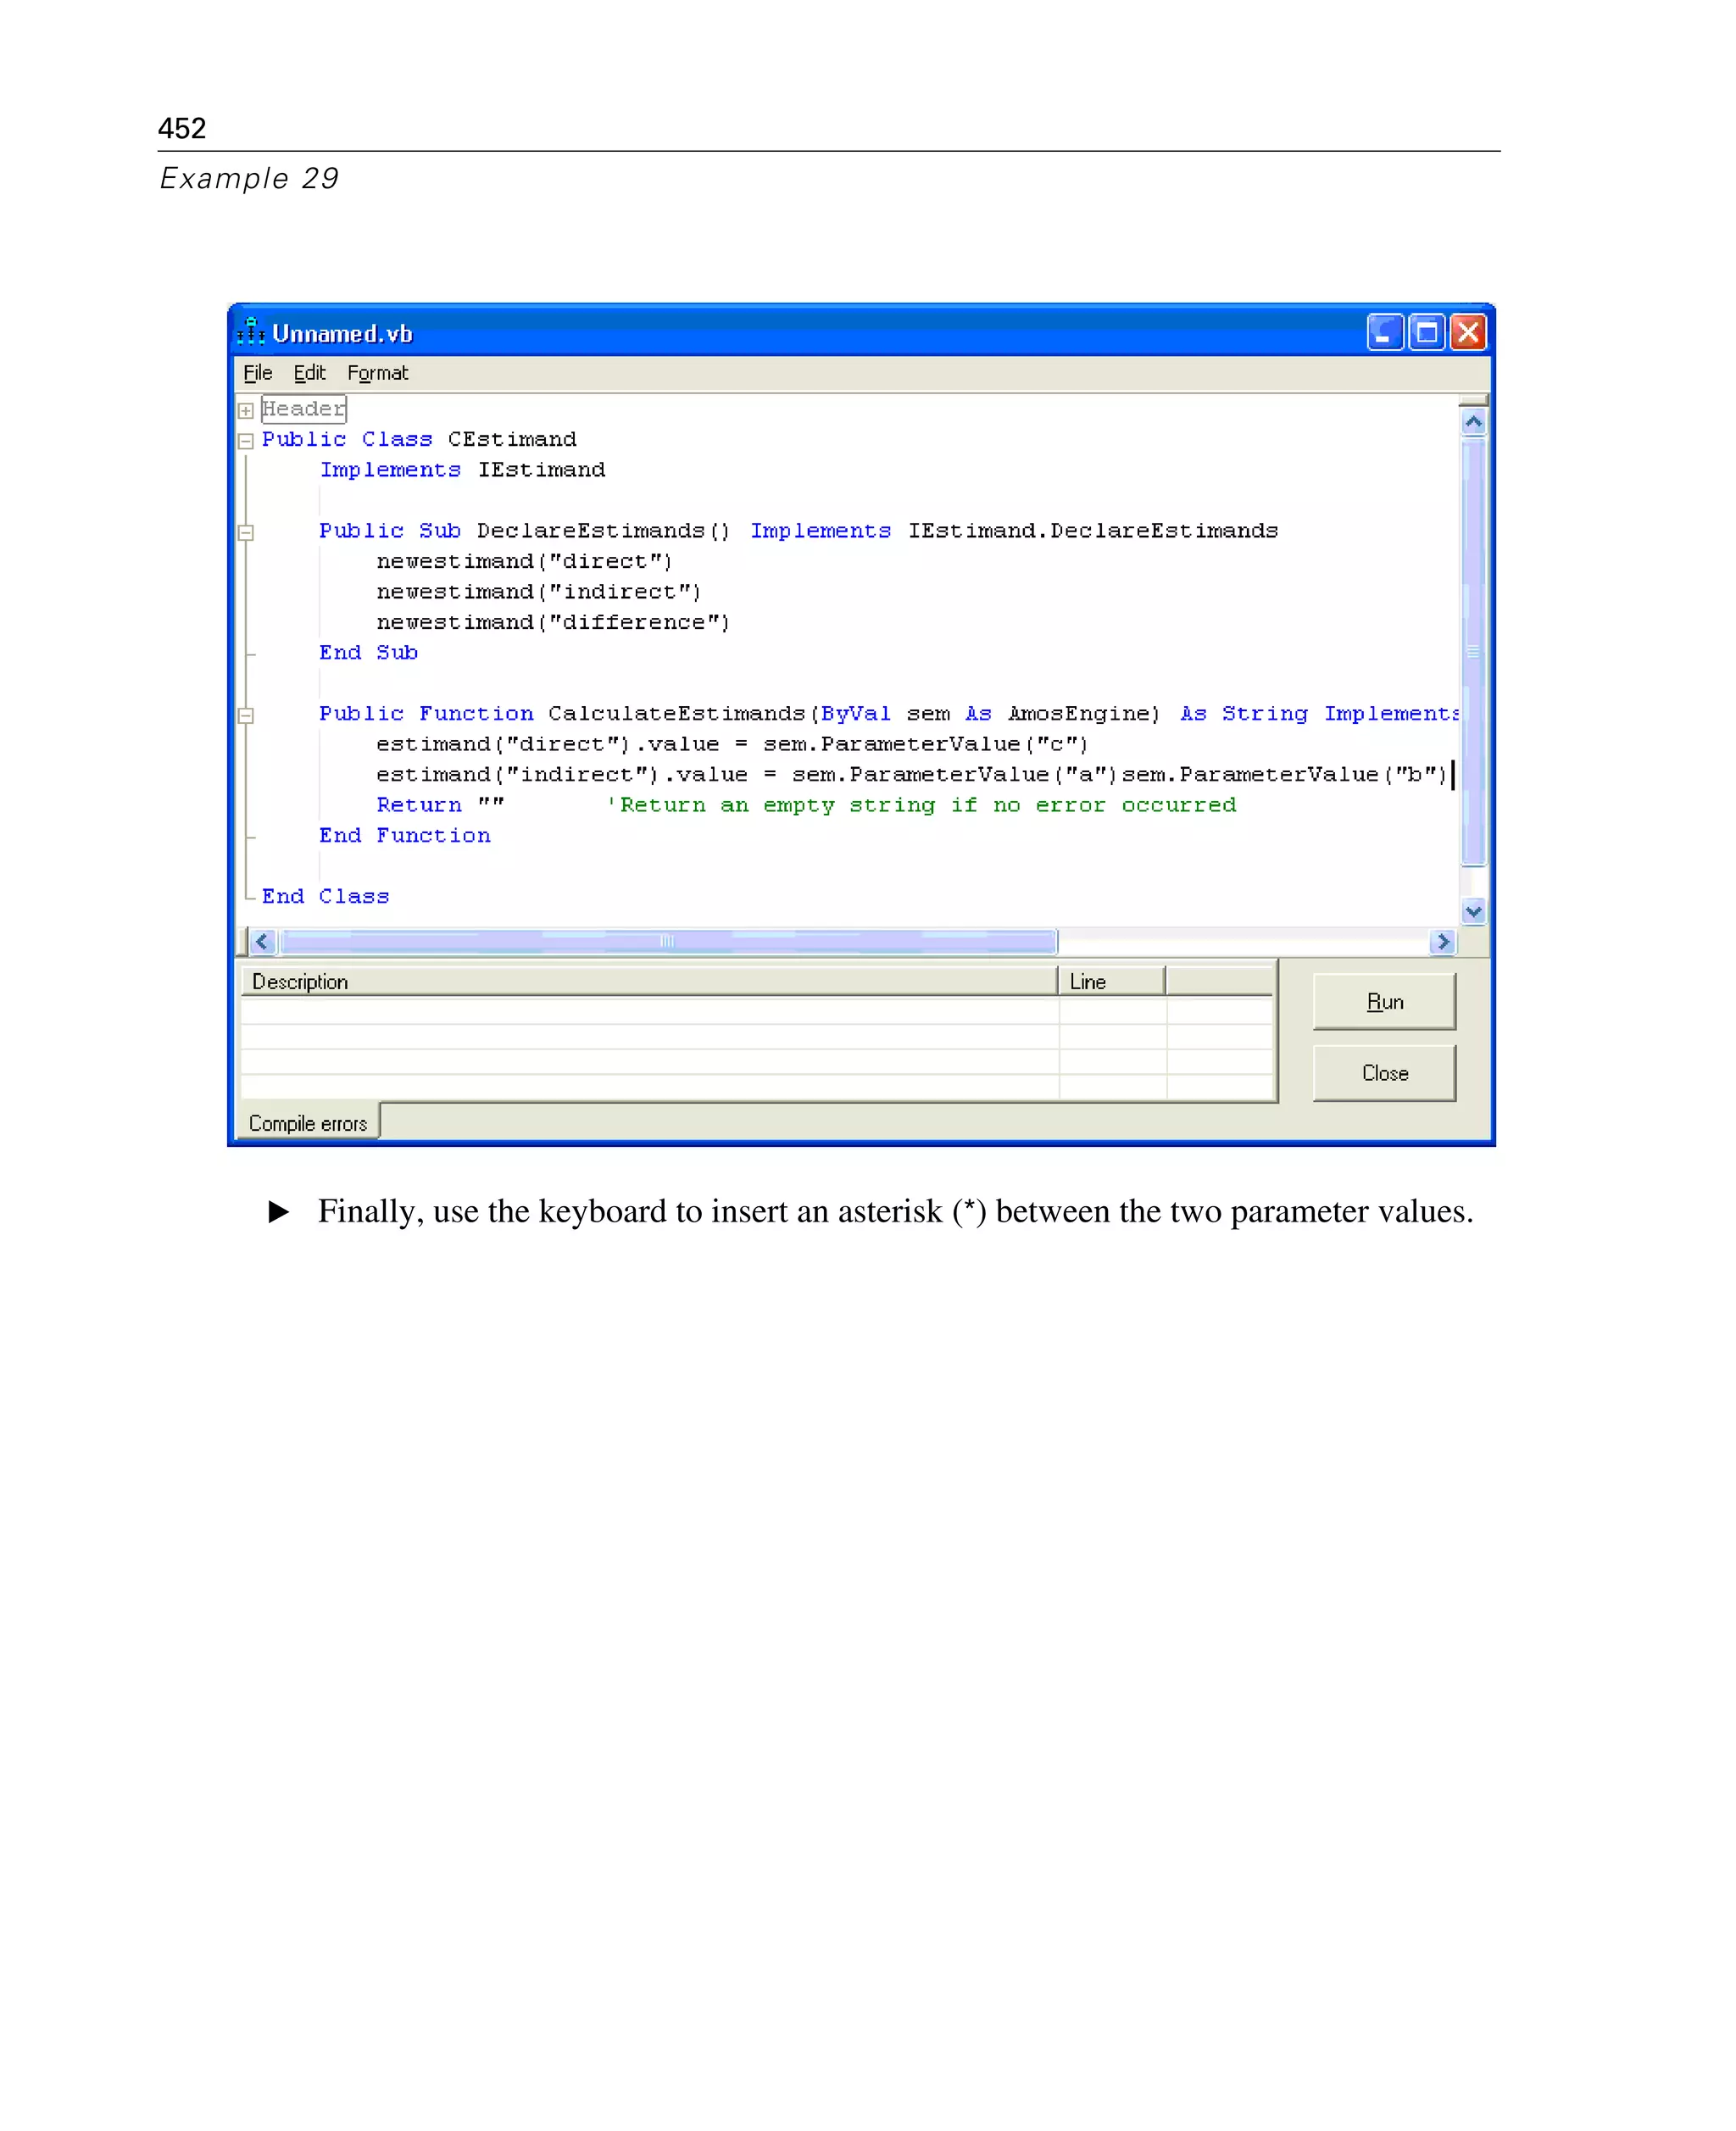Collapse the Public Class CEstimand block
This screenshot has width=1736, height=2131.
pyautogui.click(x=245, y=440)
